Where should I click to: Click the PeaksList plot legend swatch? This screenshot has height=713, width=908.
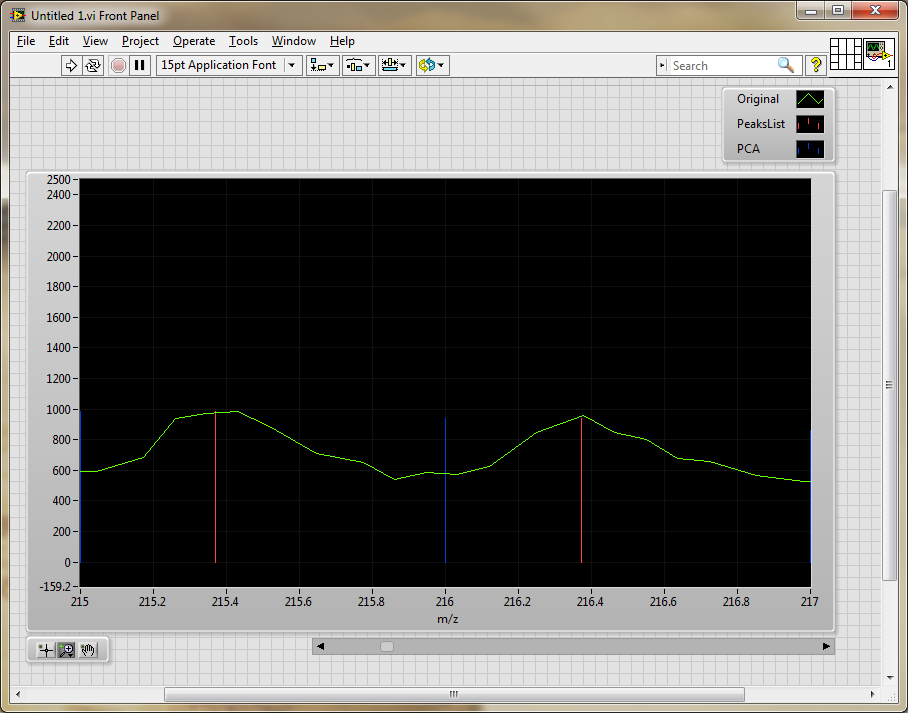point(809,125)
